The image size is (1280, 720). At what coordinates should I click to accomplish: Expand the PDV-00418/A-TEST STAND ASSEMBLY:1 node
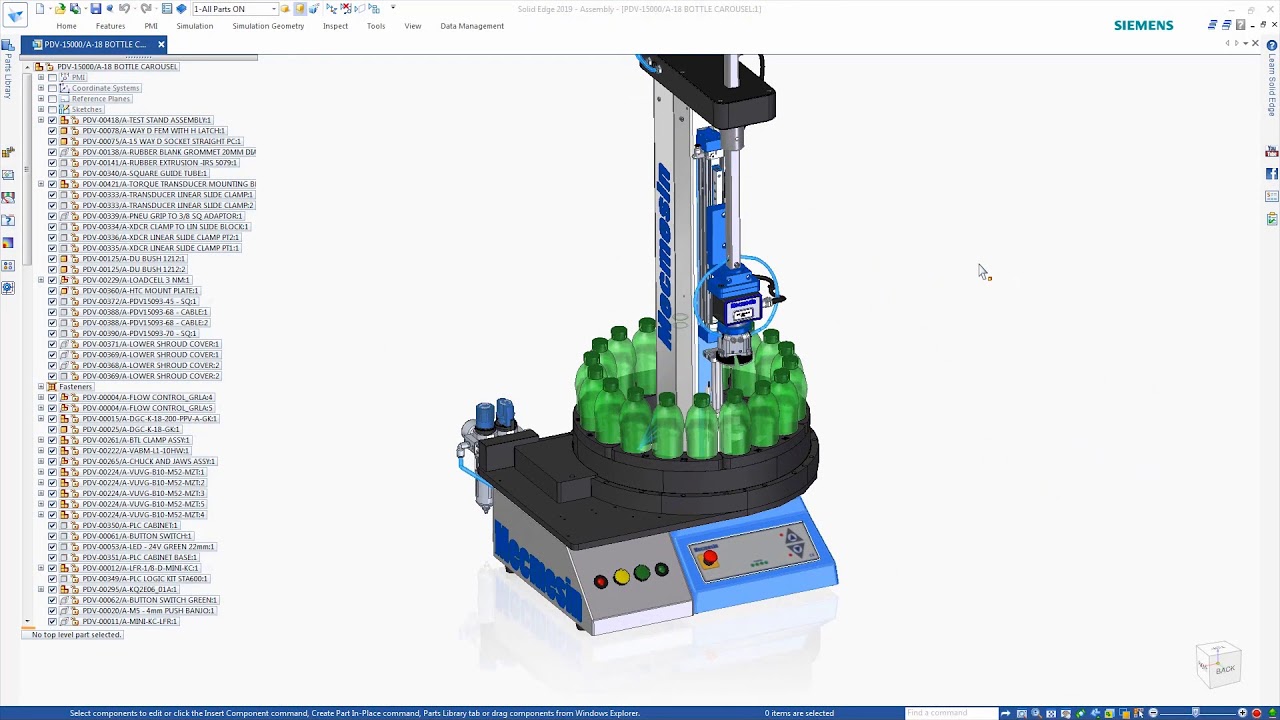(x=41, y=120)
